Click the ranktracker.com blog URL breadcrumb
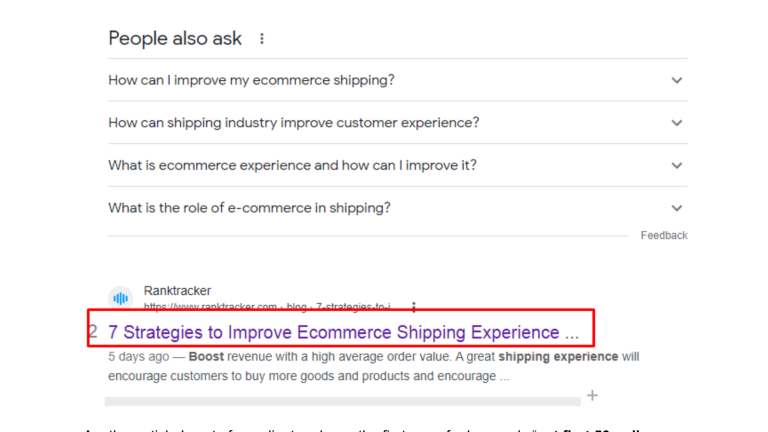This screenshot has height=432, width=768. point(267,307)
